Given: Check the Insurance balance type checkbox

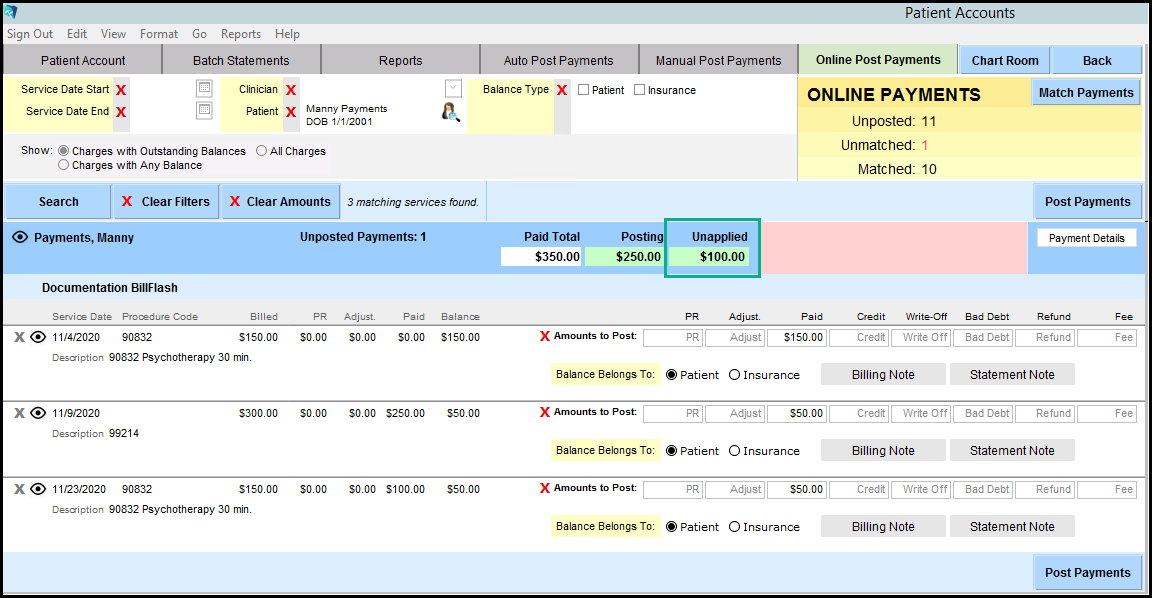Looking at the screenshot, I should point(640,90).
